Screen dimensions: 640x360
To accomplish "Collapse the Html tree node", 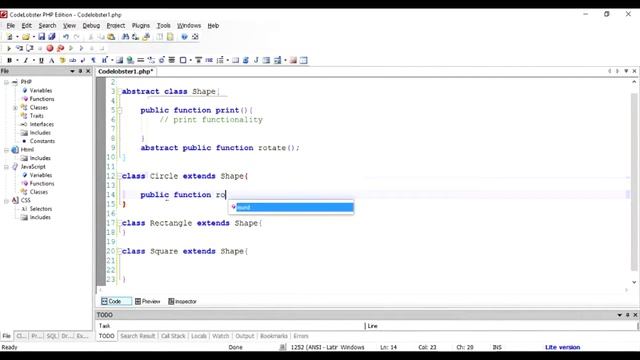I will pyautogui.click(x=7, y=150).
